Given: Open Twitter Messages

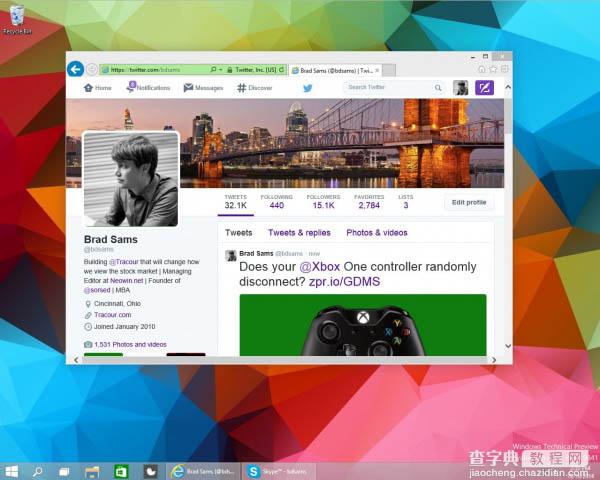Looking at the screenshot, I should point(203,88).
